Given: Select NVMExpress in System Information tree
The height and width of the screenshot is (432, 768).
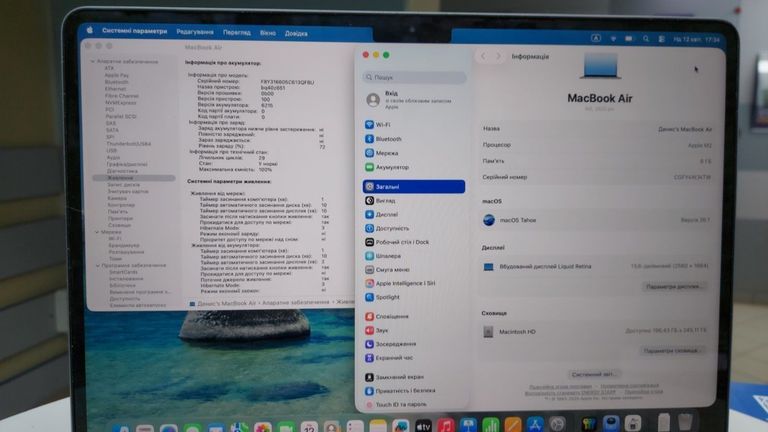Looking at the screenshot, I should coord(120,103).
